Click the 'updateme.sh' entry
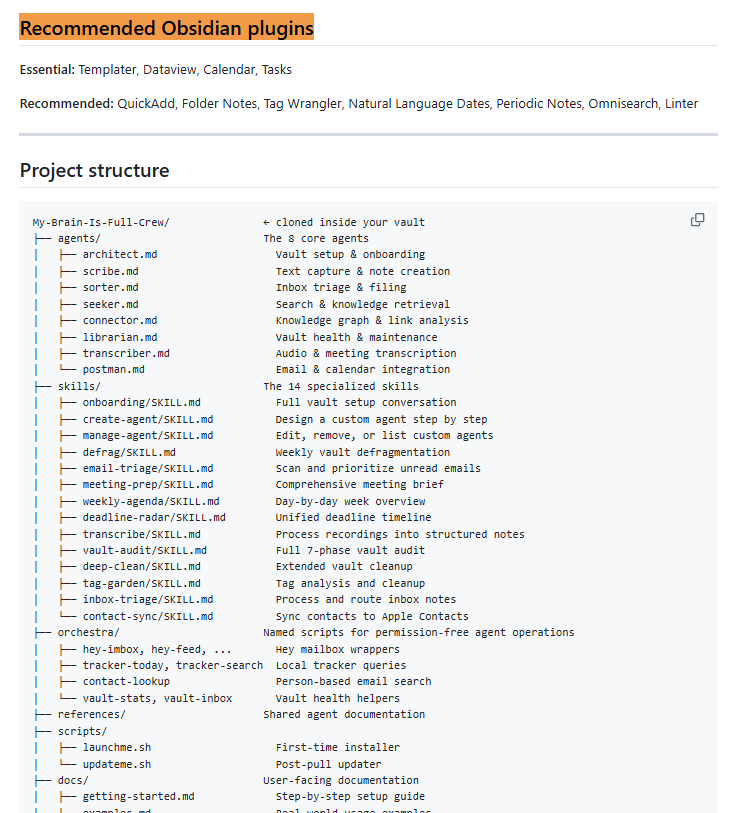Screen dimensions: 737x813 point(117,764)
